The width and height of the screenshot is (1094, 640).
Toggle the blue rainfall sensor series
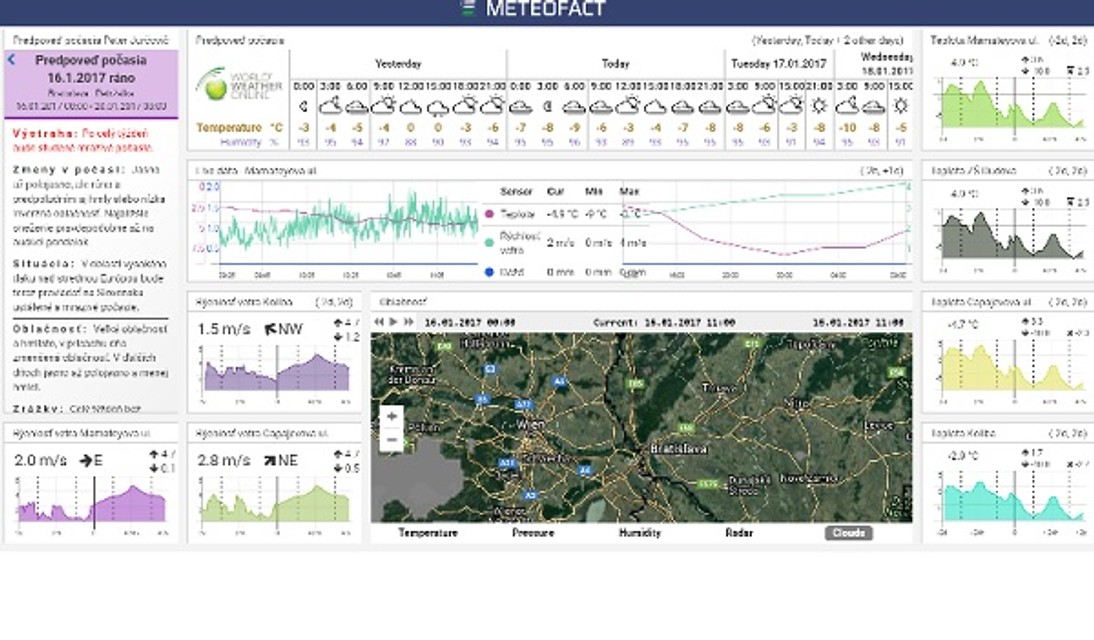click(x=488, y=270)
